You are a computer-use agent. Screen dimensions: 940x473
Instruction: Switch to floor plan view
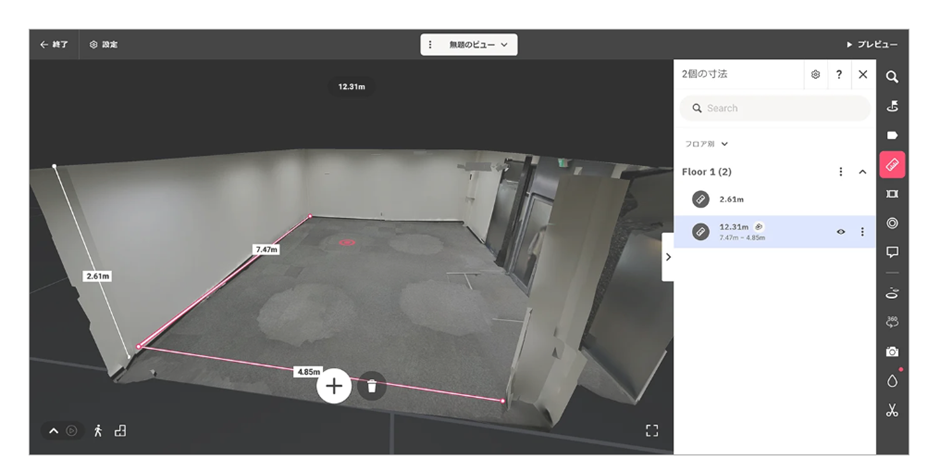pyautogui.click(x=120, y=430)
